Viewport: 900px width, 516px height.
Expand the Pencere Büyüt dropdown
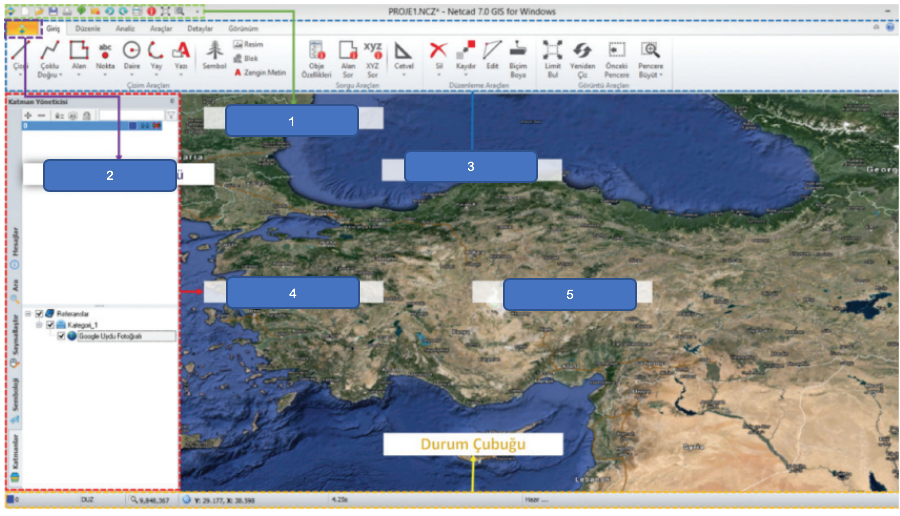[x=660, y=74]
